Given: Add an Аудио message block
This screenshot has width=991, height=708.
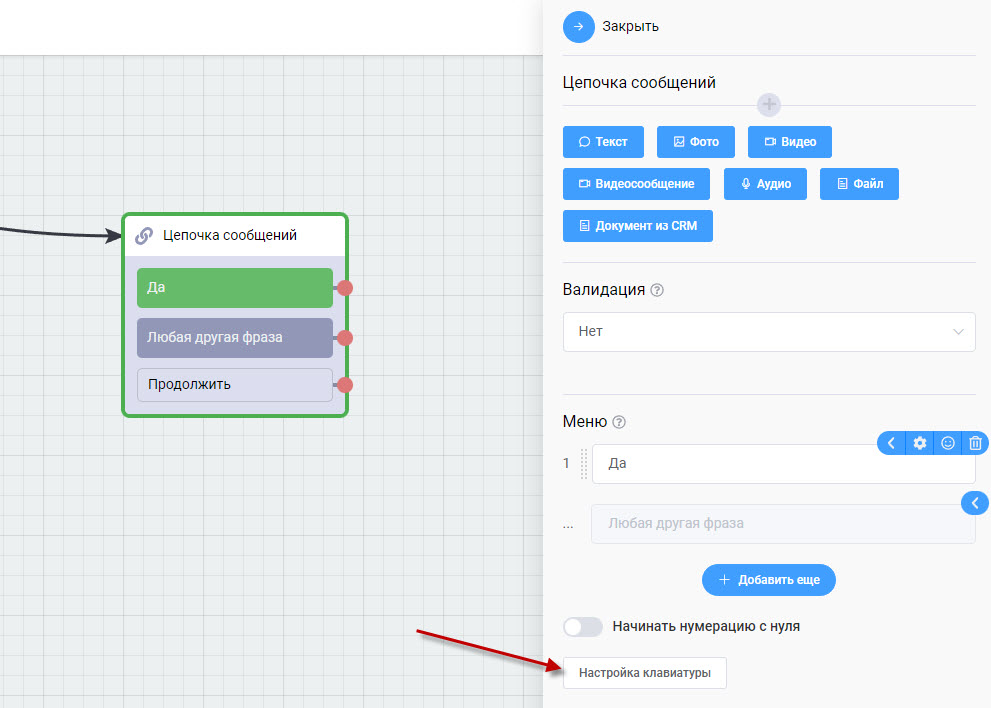Looking at the screenshot, I should (765, 184).
